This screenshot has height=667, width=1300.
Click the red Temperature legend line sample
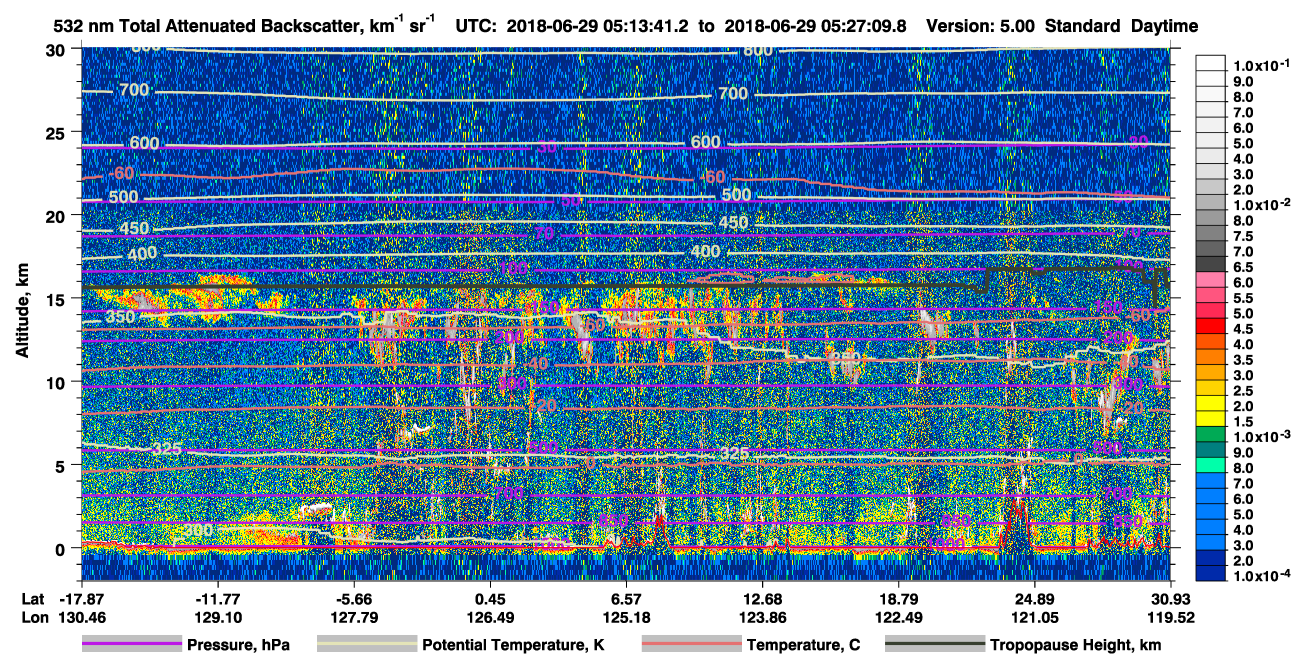click(690, 645)
